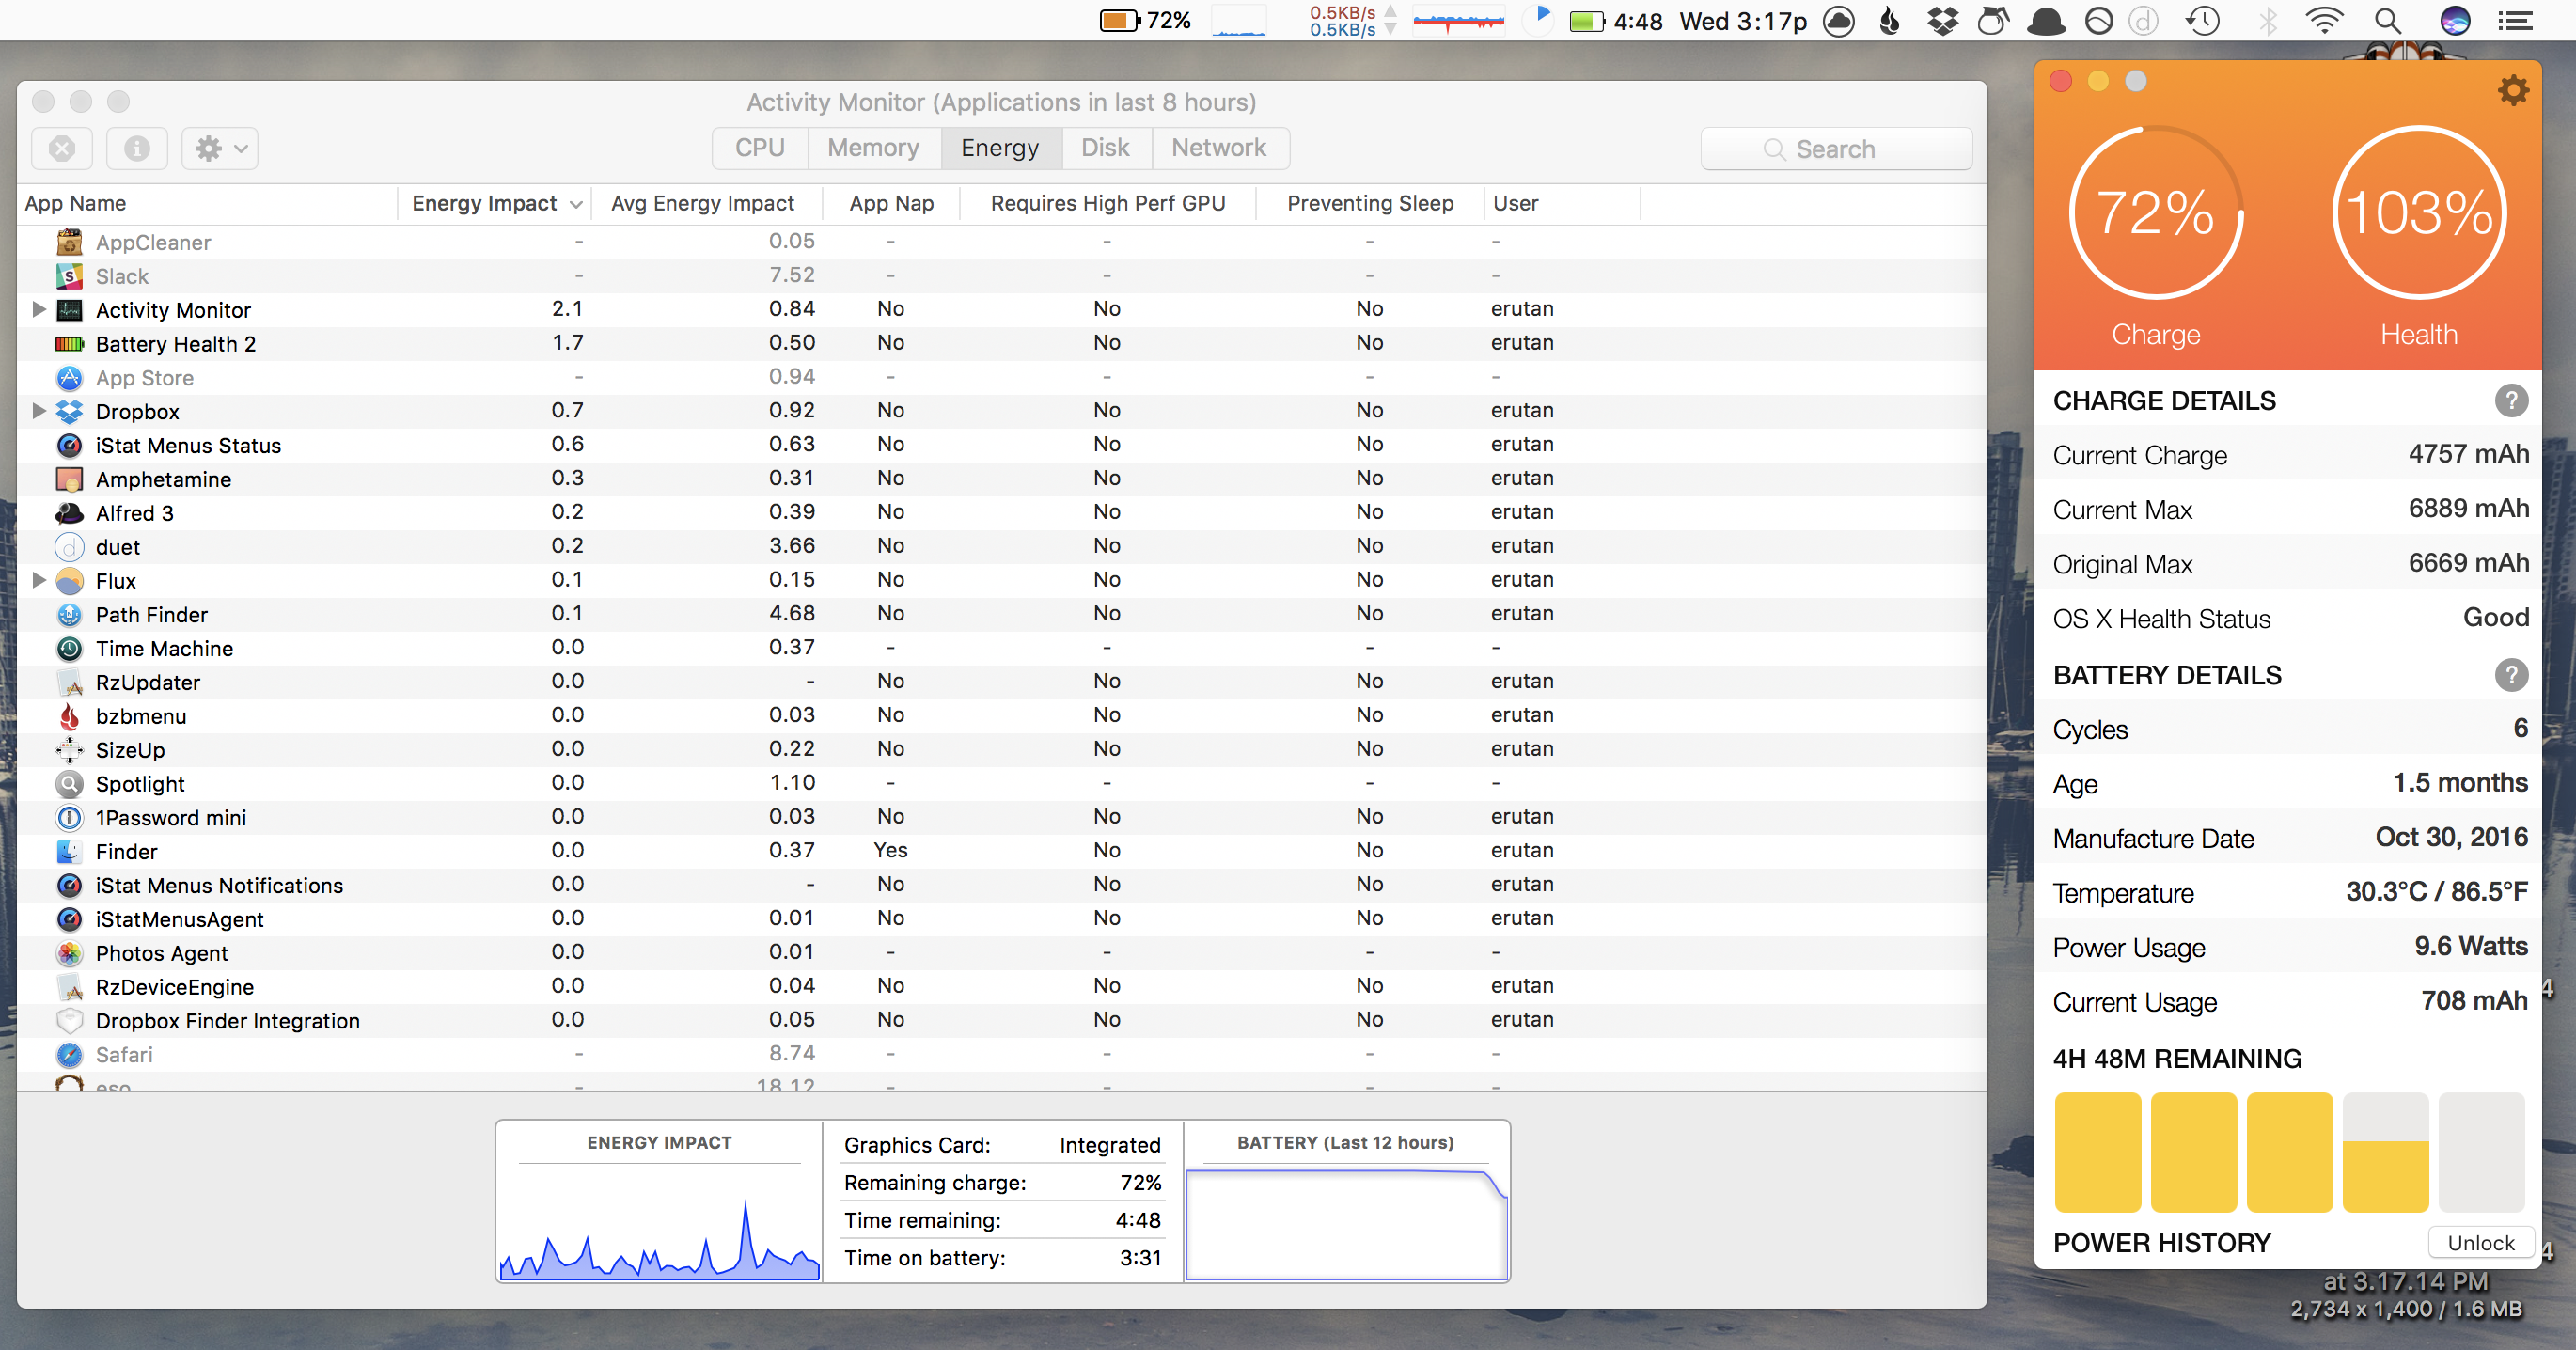Open Notification Center list icon

click(2515, 21)
